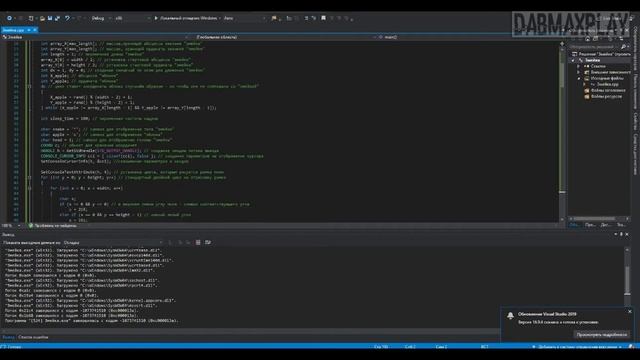Pin the Змейка.cpp tab
Viewport: 640px width, 360px height.
tap(29, 30)
